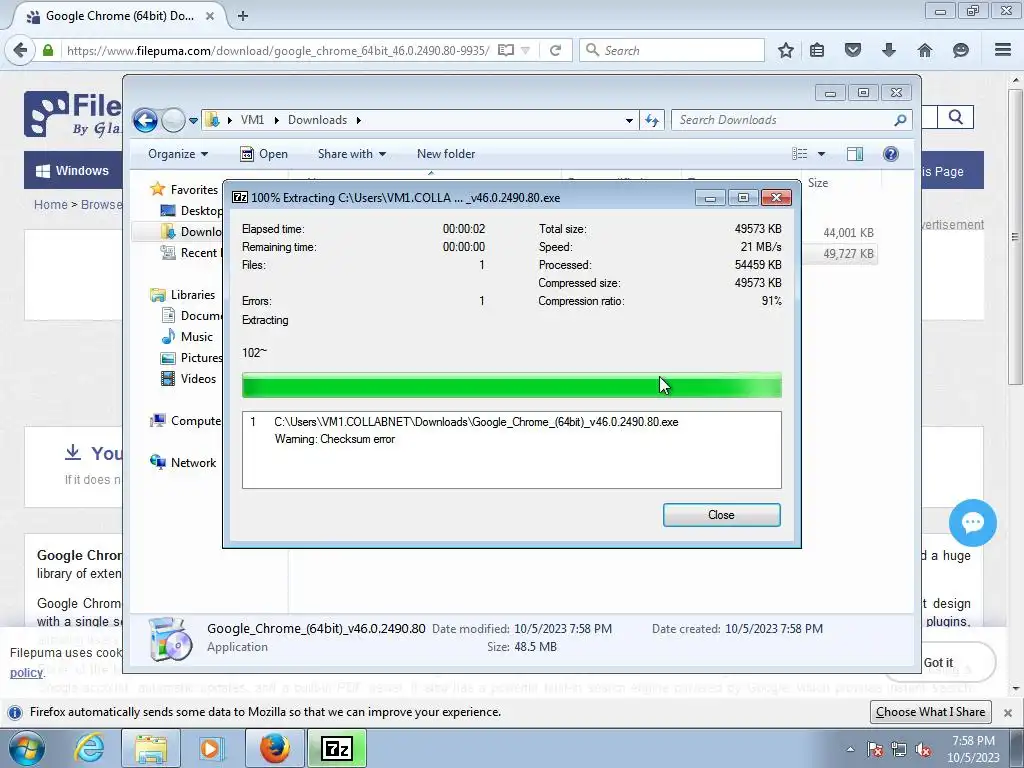Screen dimensions: 1024x768
Task: Expand the address bar history dropdown
Action: [x=629, y=121]
